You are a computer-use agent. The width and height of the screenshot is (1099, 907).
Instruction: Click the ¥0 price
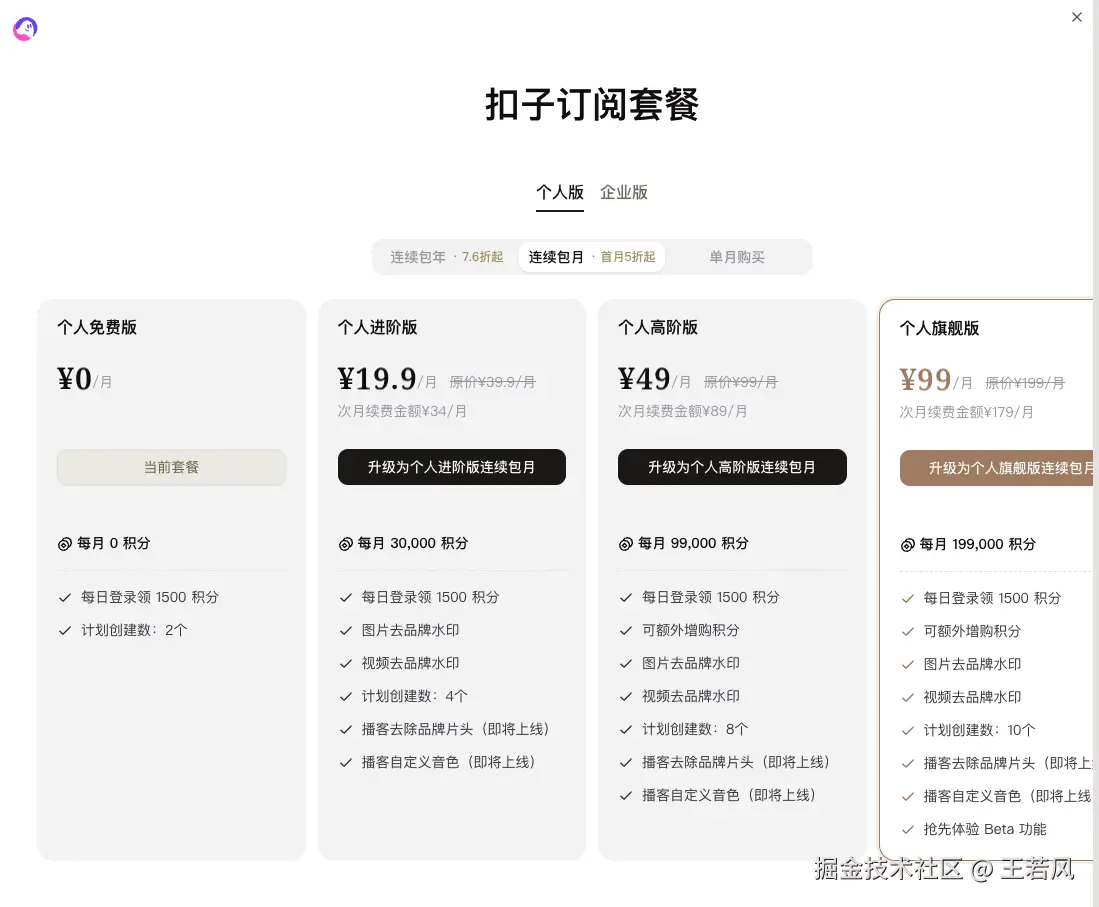click(x=75, y=379)
